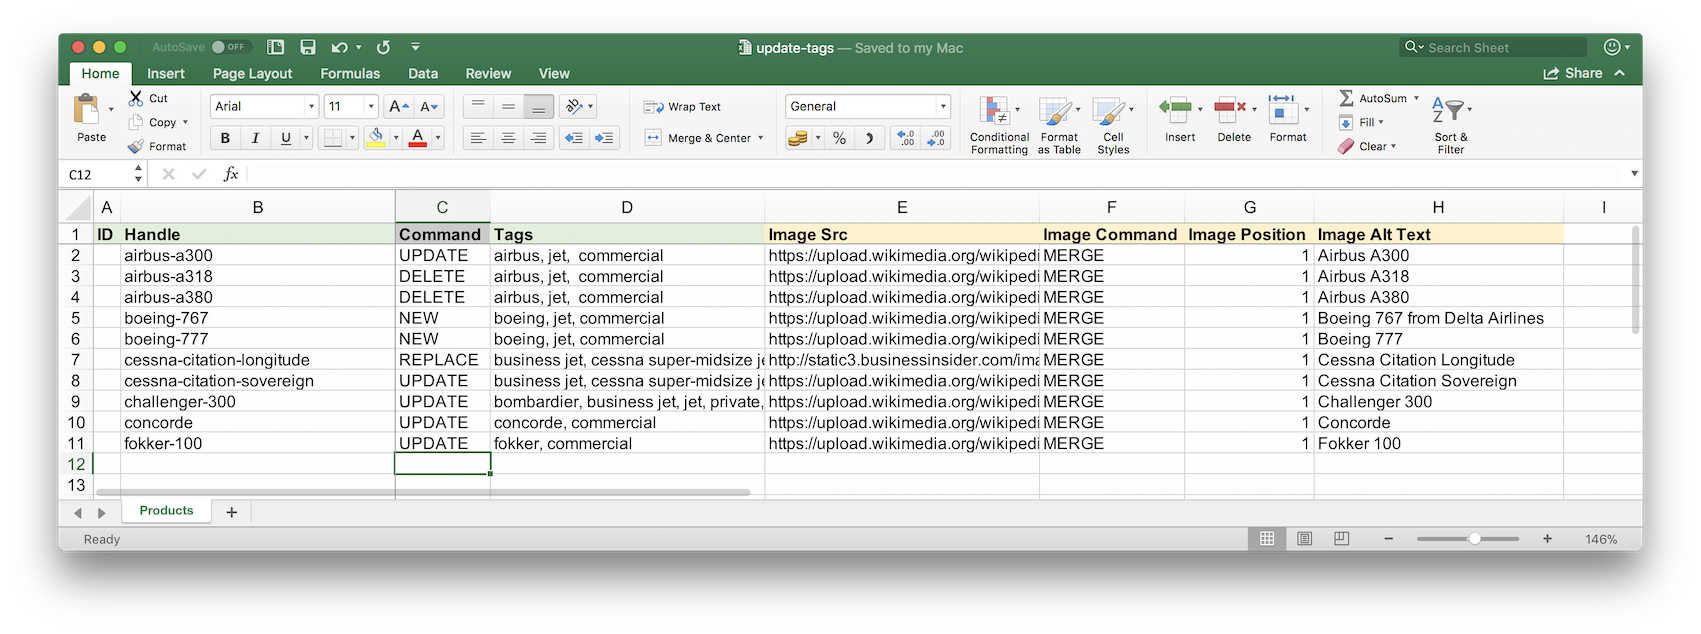Open the Page Layout tab

[252, 73]
